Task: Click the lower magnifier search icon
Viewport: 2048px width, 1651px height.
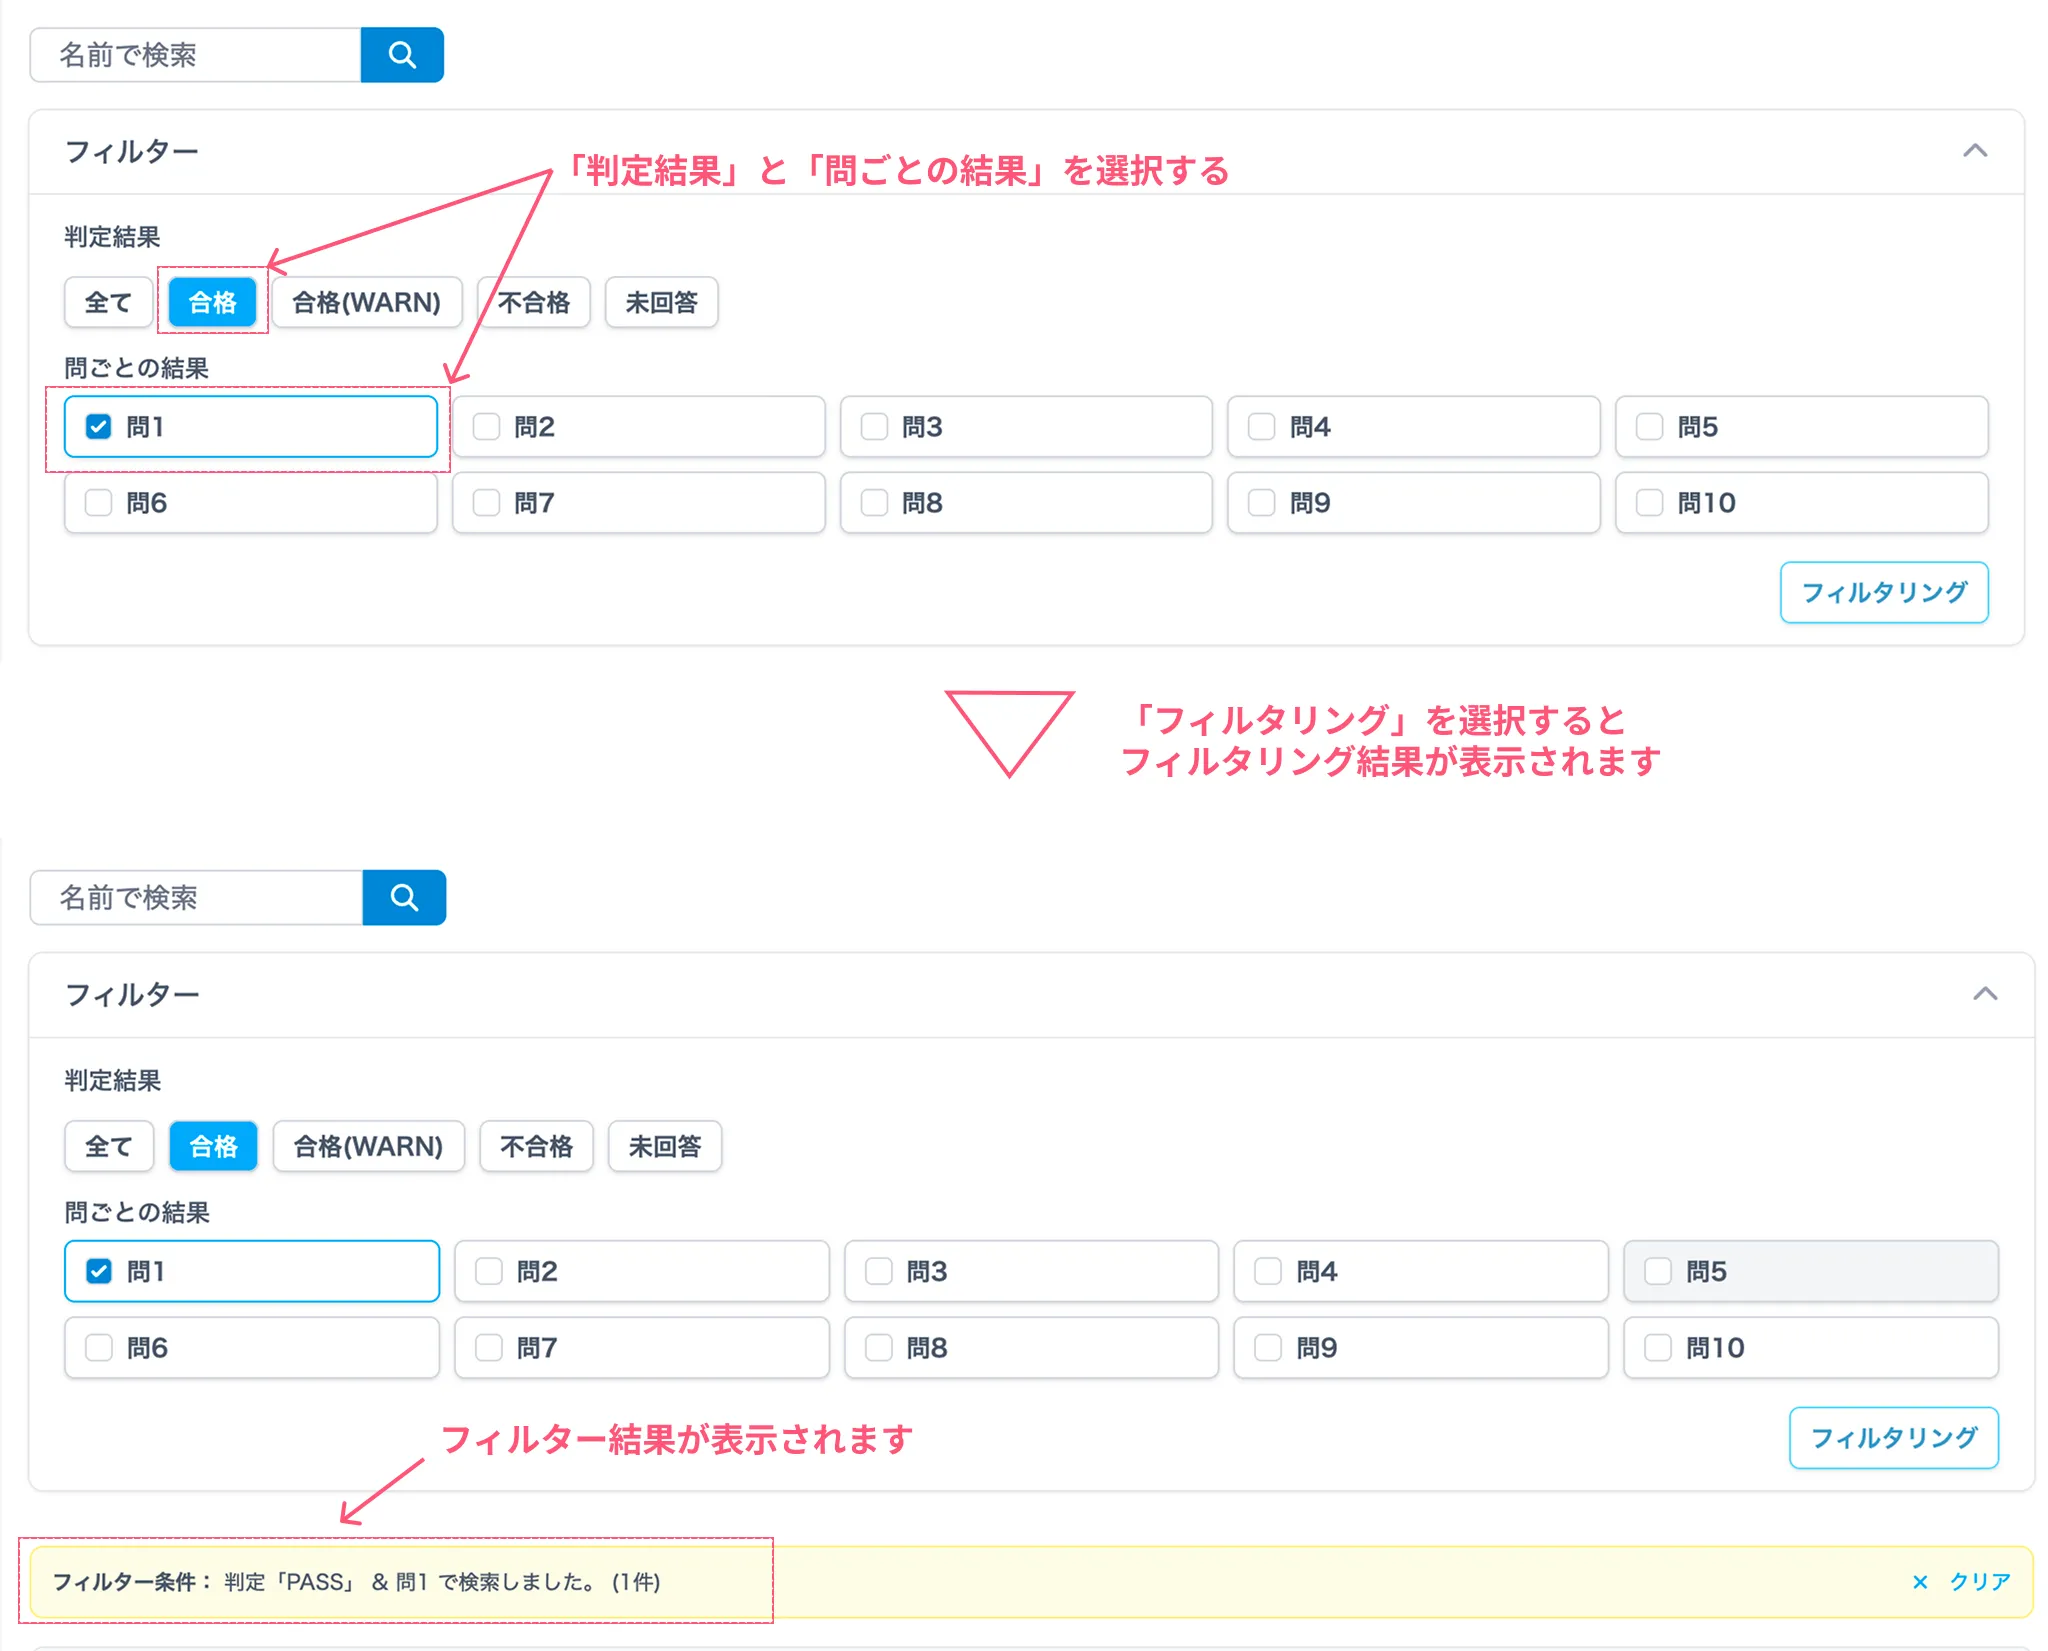Action: click(x=404, y=898)
